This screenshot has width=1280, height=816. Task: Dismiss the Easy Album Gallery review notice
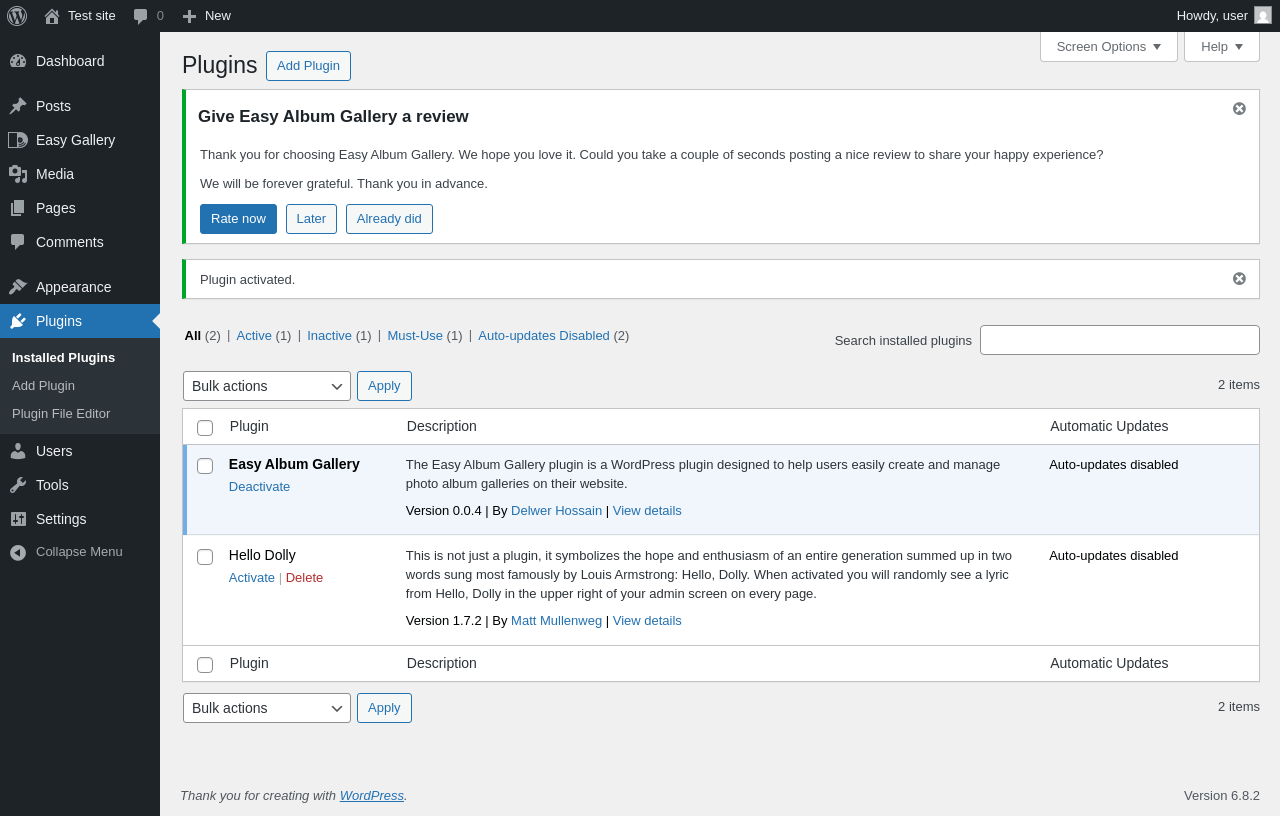(x=1239, y=108)
